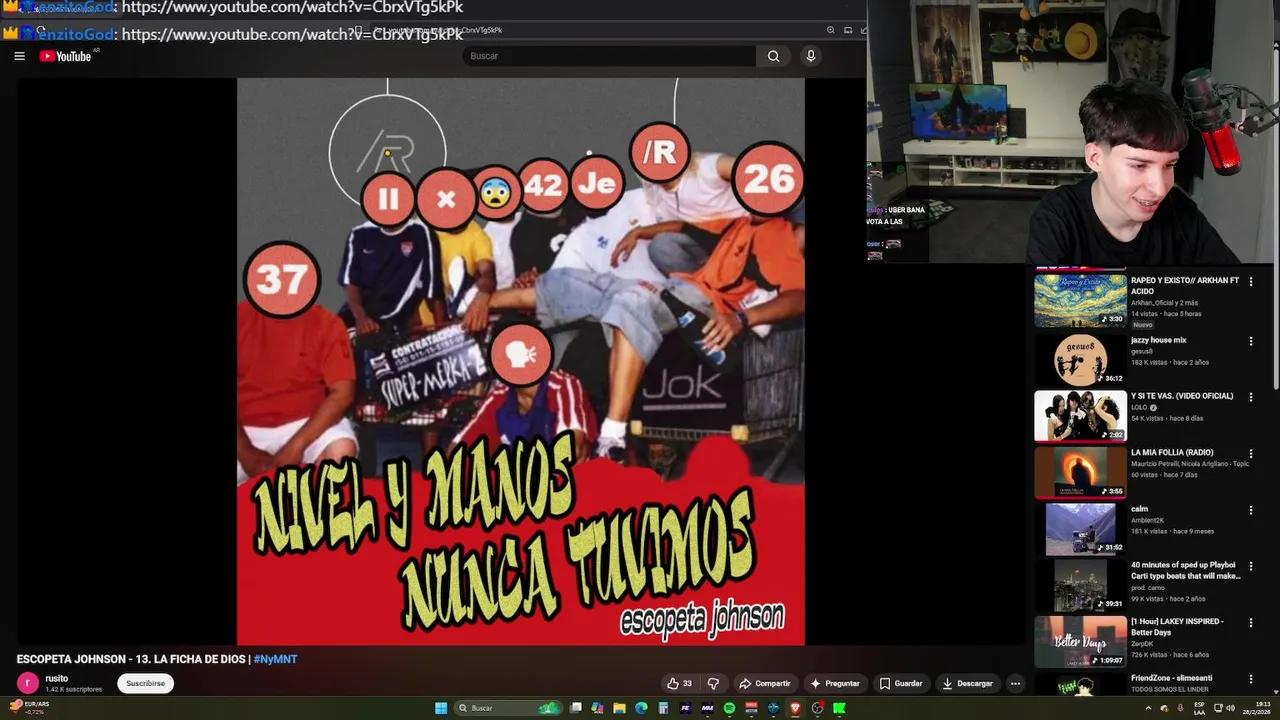Dislike the video with thumbs down
The image size is (1280, 720).
click(713, 684)
